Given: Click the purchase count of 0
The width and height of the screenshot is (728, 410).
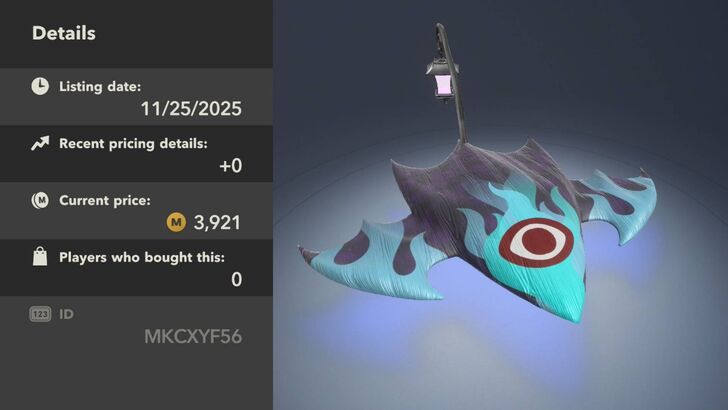Looking at the screenshot, I should coord(236,280).
